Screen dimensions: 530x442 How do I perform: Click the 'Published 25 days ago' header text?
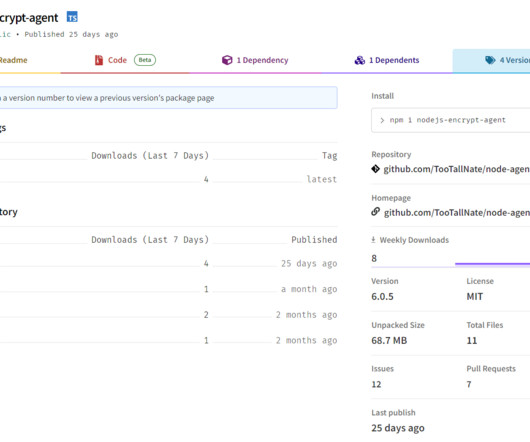[x=71, y=34]
